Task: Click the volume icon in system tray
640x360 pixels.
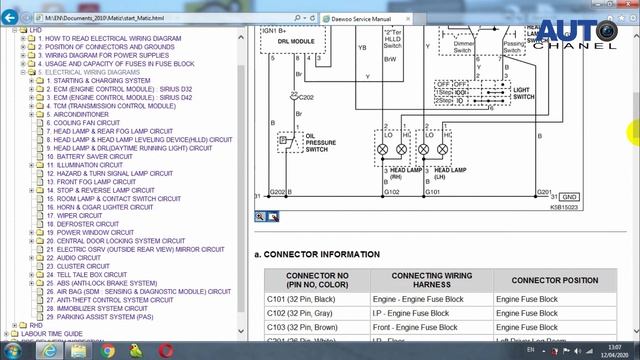Action: tap(578, 351)
